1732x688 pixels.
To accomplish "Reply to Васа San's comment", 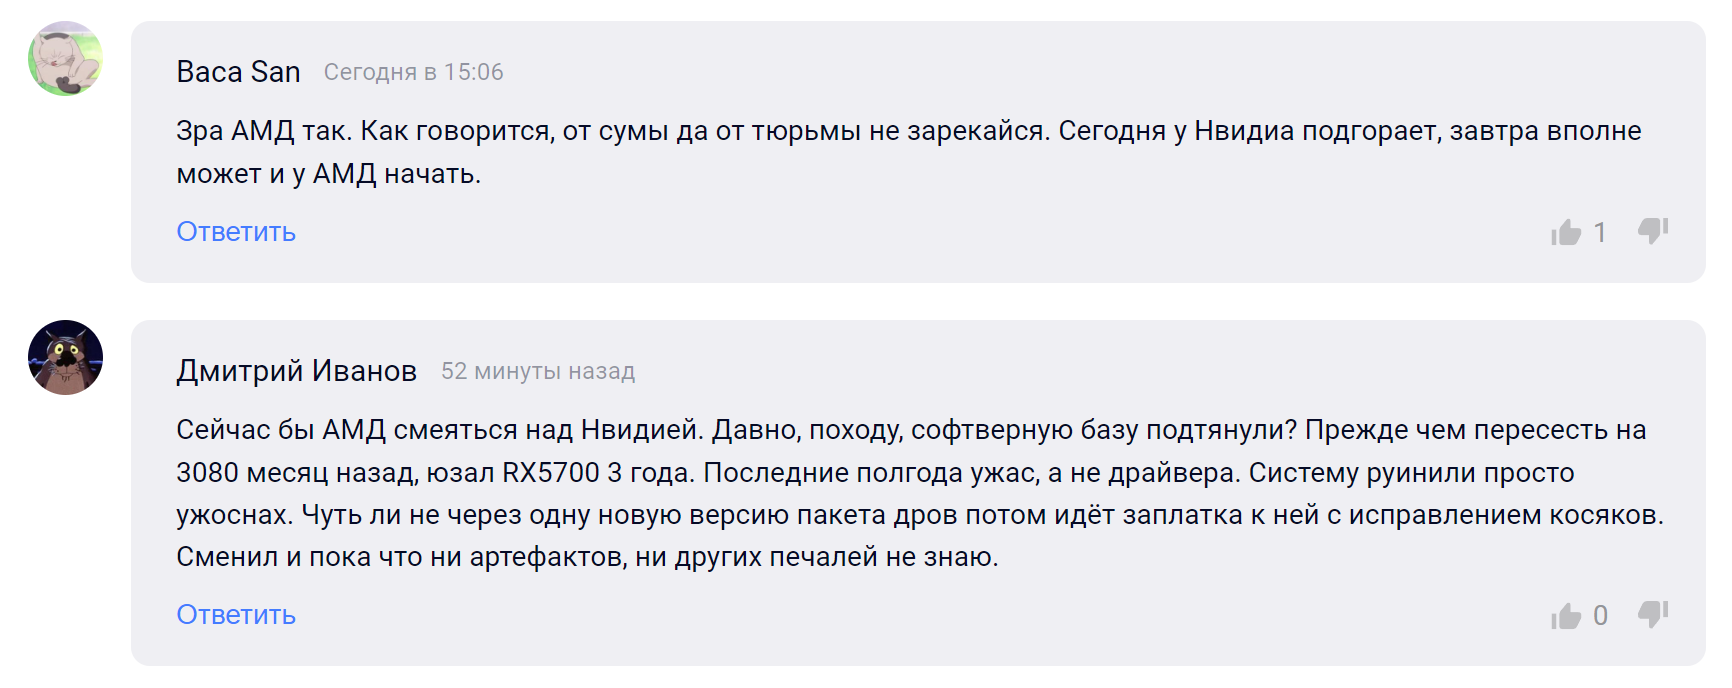I will click(236, 232).
